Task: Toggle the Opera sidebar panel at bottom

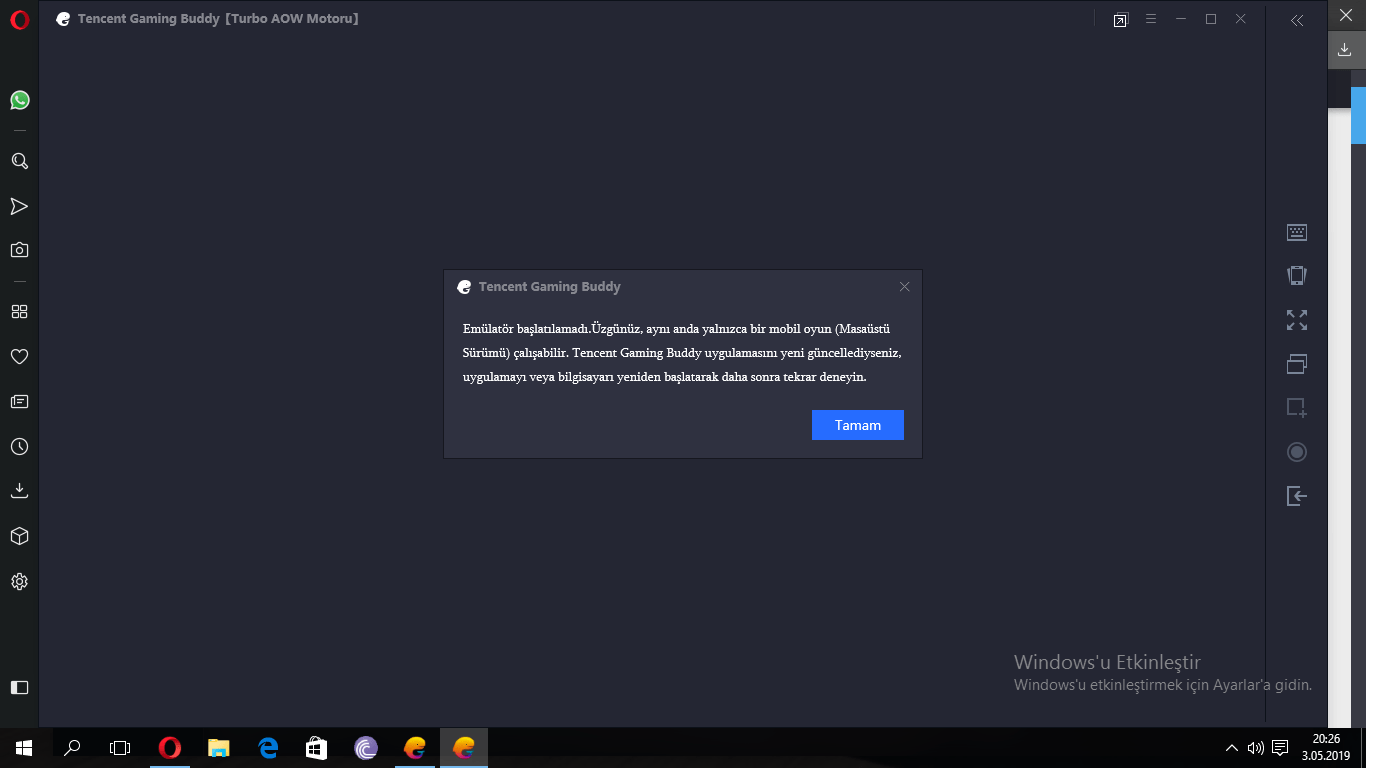Action: (19, 687)
